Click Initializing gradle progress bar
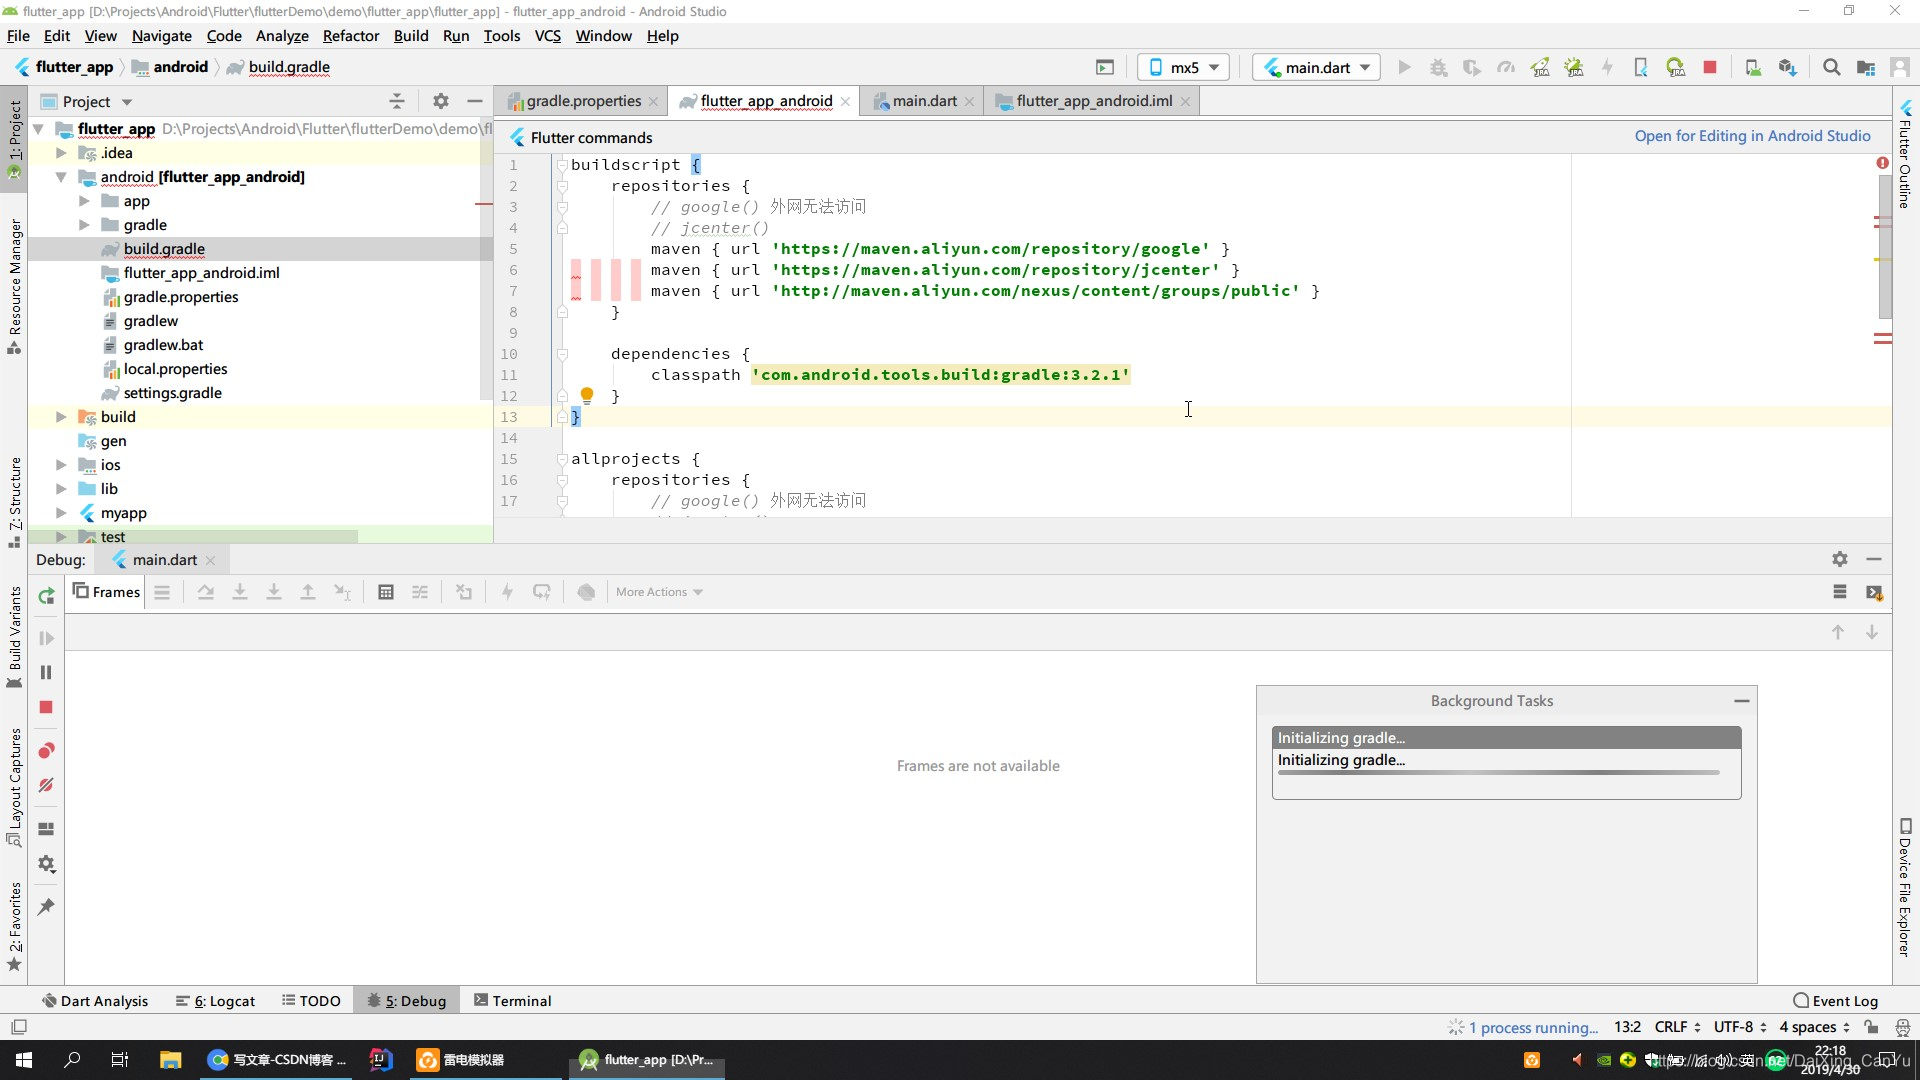Image resolution: width=1920 pixels, height=1080 pixels. 1497,772
